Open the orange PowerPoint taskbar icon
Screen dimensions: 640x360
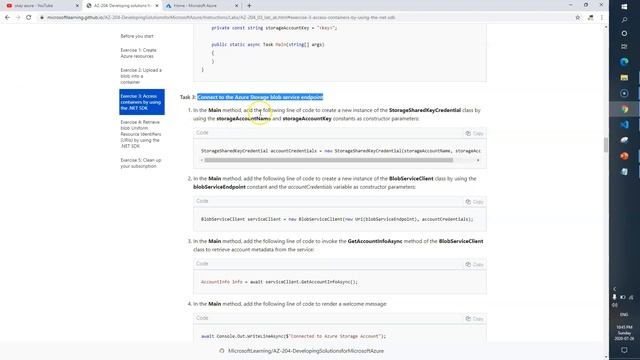point(624,156)
